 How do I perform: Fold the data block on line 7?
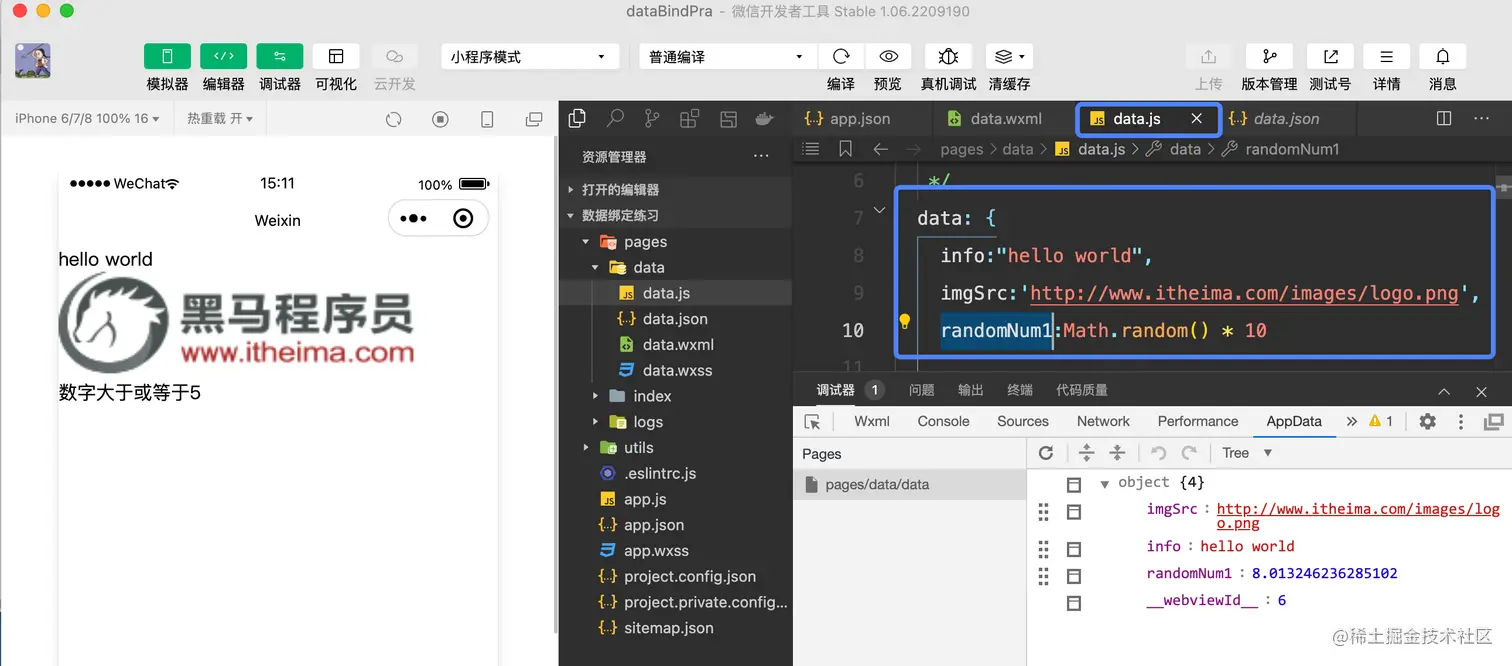pos(880,210)
